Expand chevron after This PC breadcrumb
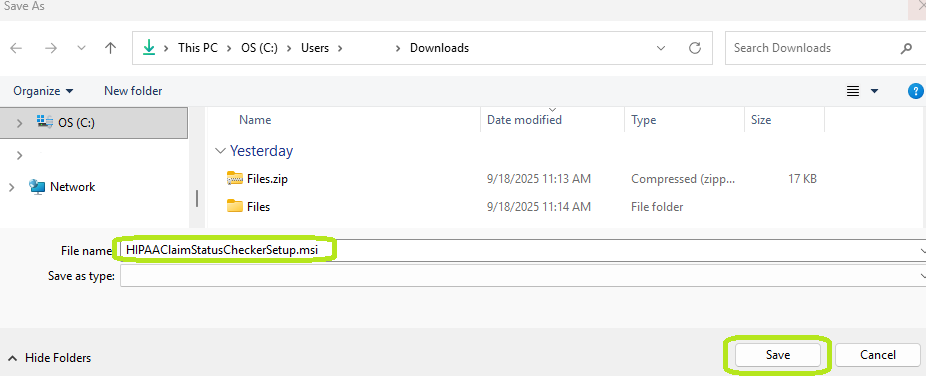The image size is (926, 376). click(x=229, y=48)
